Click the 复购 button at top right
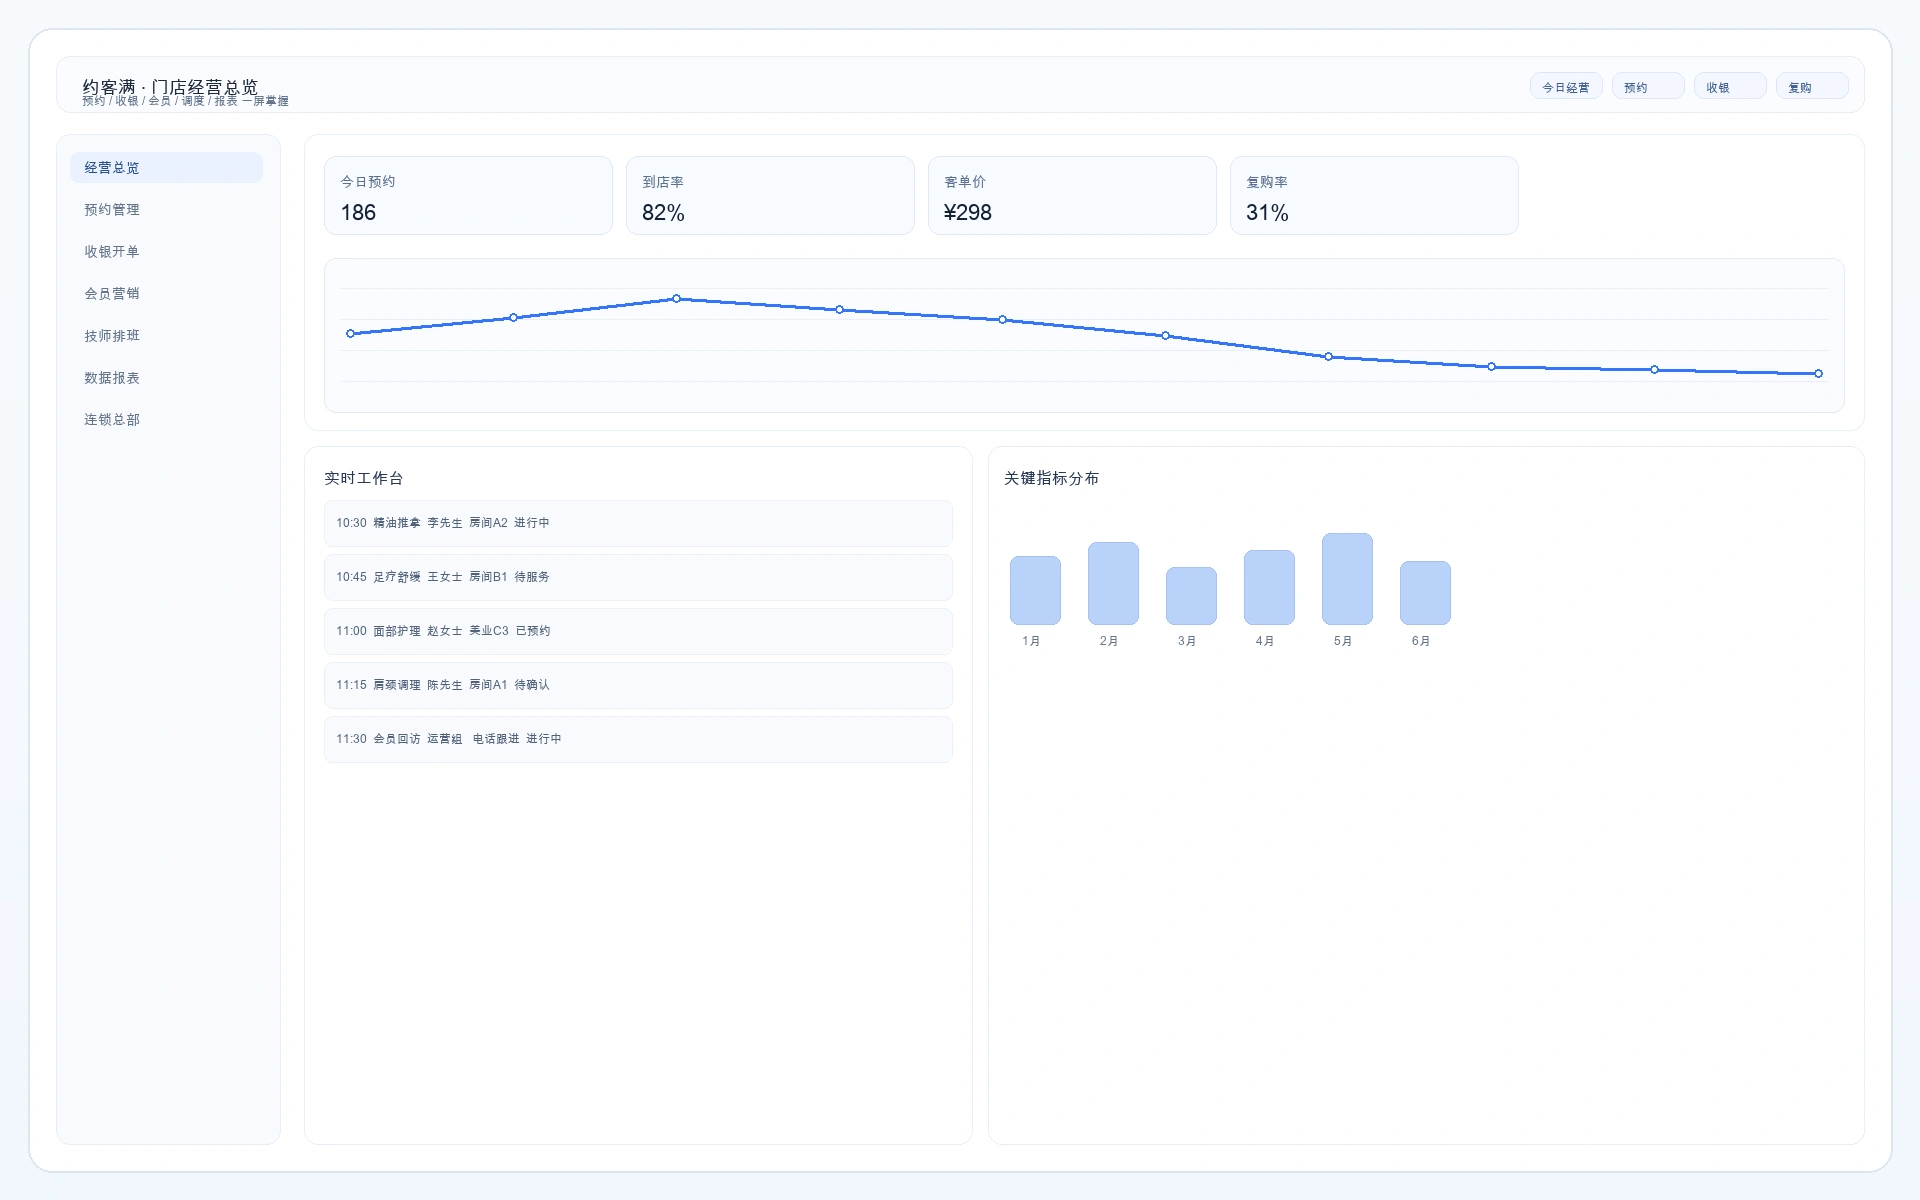Image resolution: width=1920 pixels, height=1200 pixels. pyautogui.click(x=1811, y=87)
